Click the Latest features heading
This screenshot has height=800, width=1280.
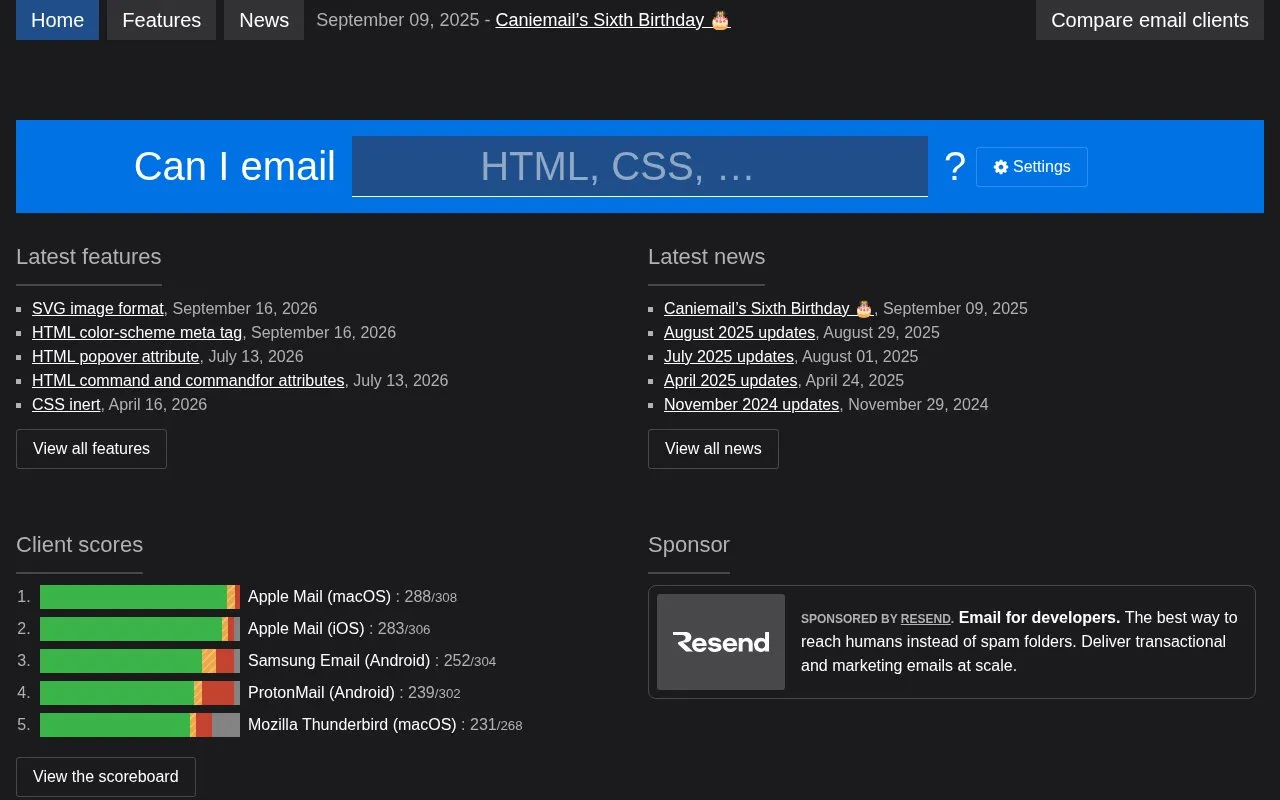[x=89, y=257]
